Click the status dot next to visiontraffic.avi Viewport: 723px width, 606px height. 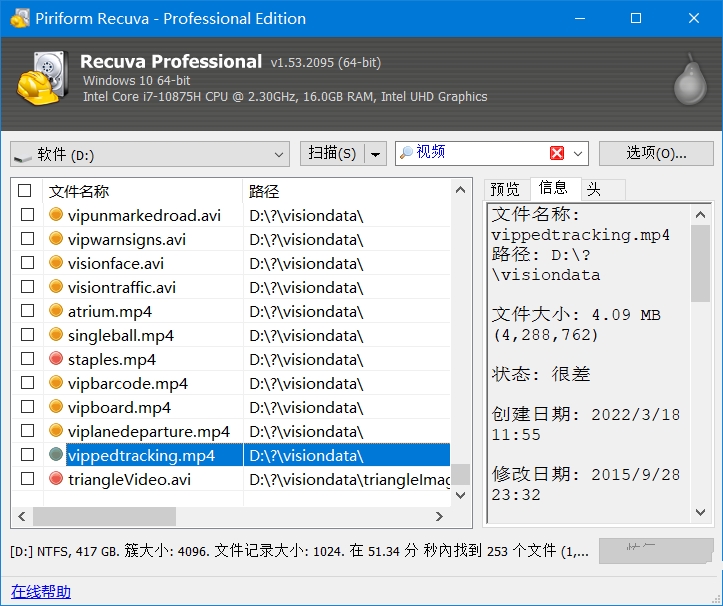click(x=56, y=286)
